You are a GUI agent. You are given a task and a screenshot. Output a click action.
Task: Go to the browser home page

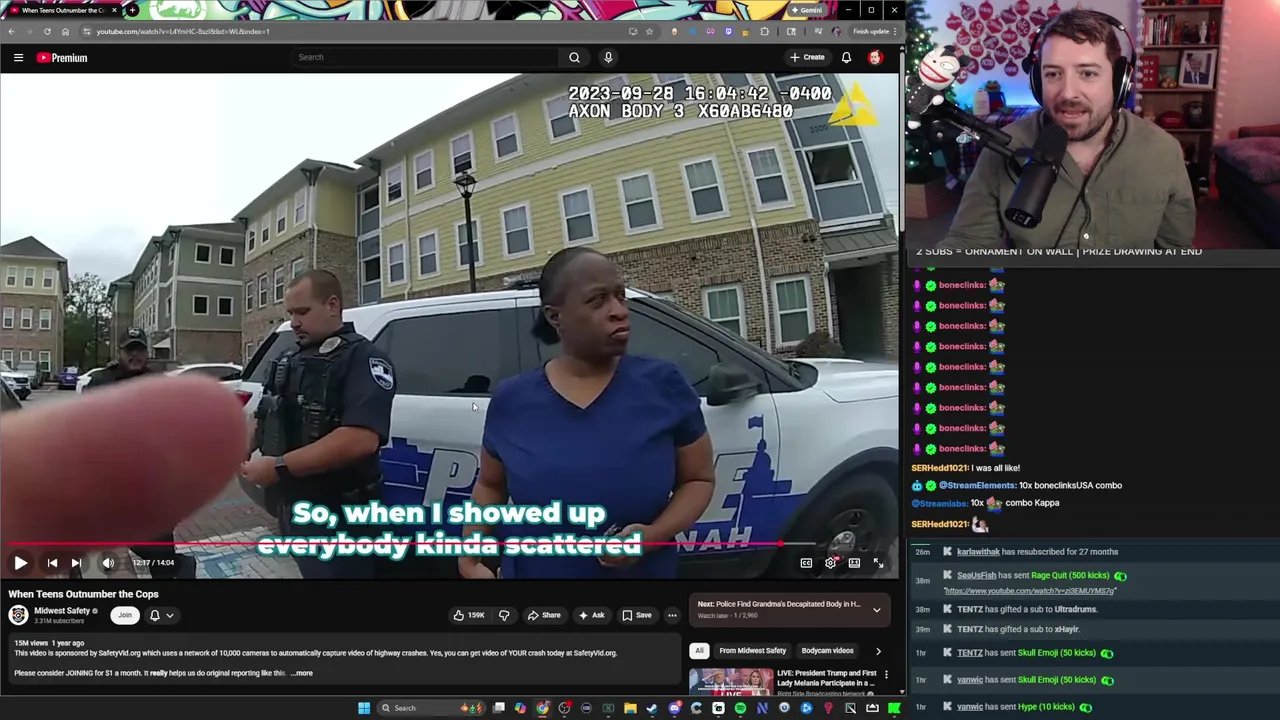tap(65, 31)
